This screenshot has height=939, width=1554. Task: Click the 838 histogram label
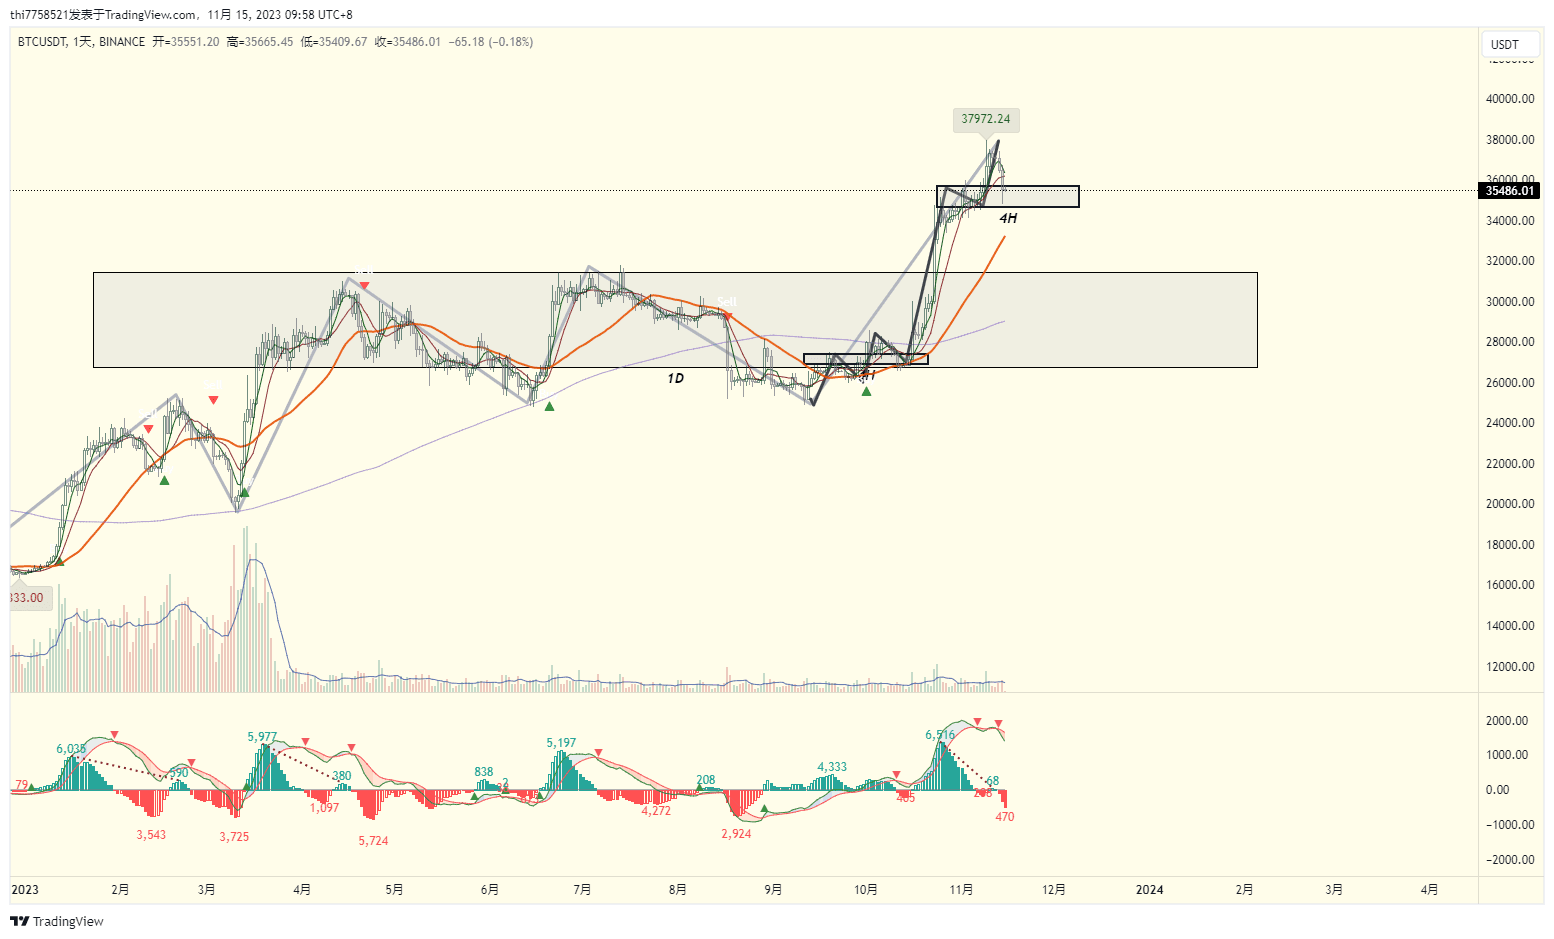pyautogui.click(x=484, y=772)
